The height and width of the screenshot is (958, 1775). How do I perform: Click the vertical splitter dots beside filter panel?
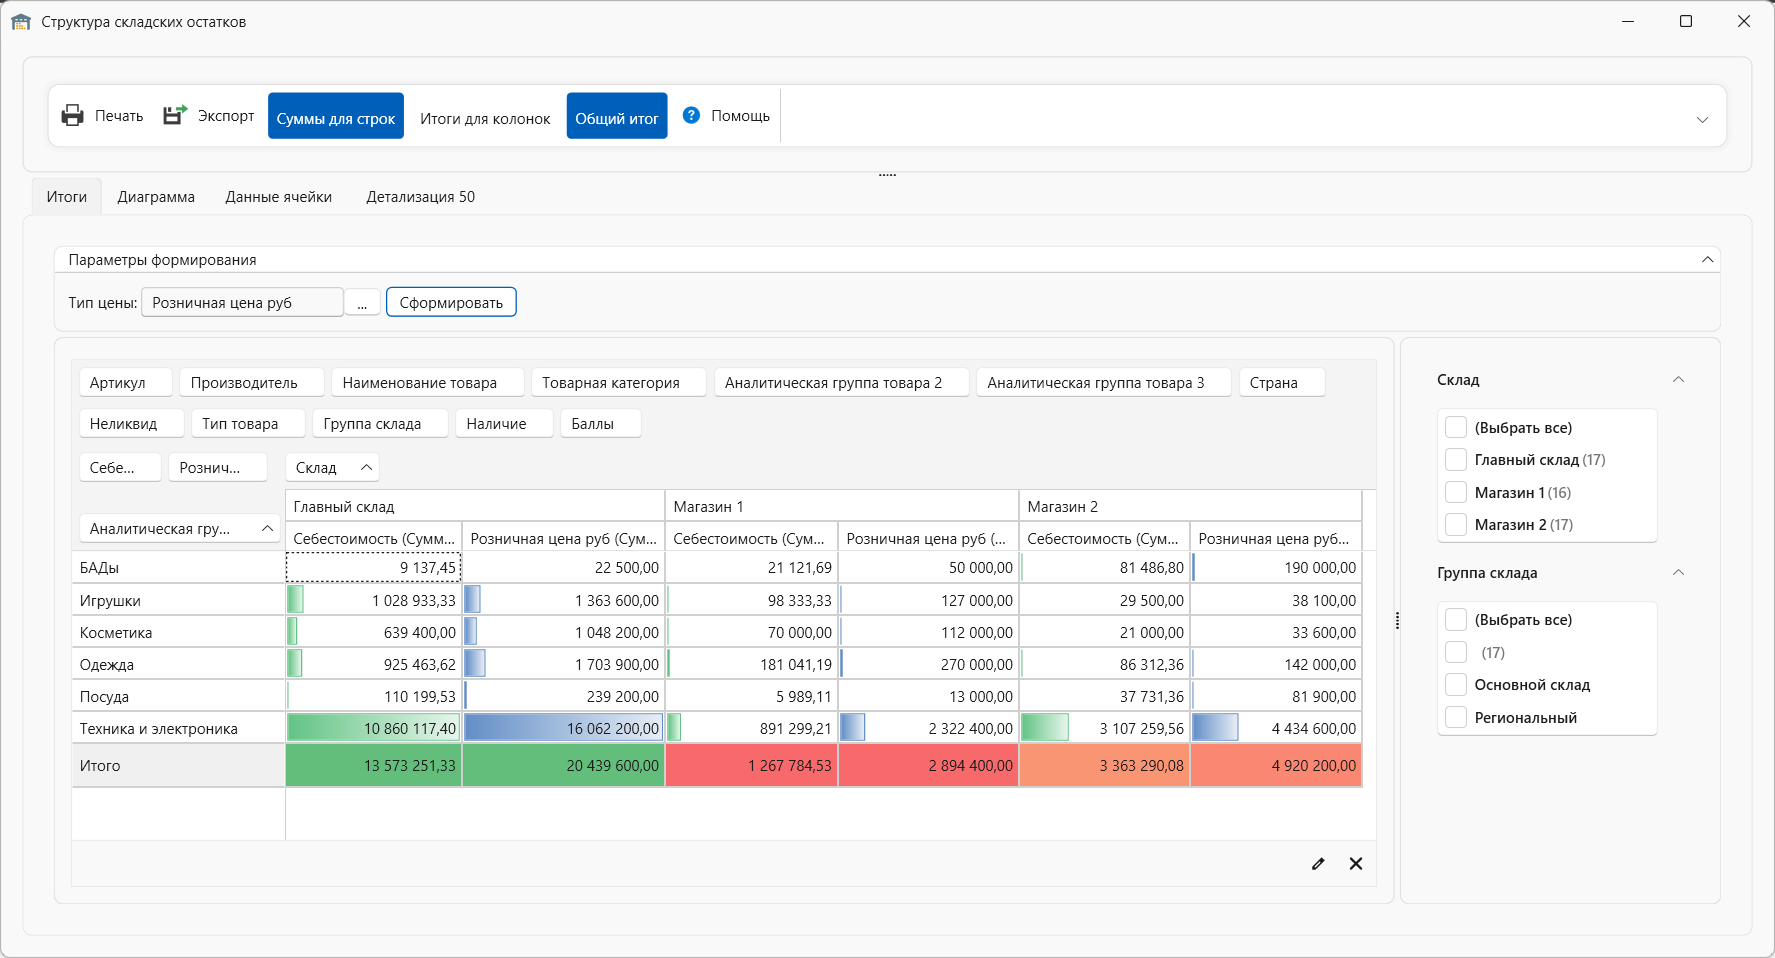tap(1397, 621)
